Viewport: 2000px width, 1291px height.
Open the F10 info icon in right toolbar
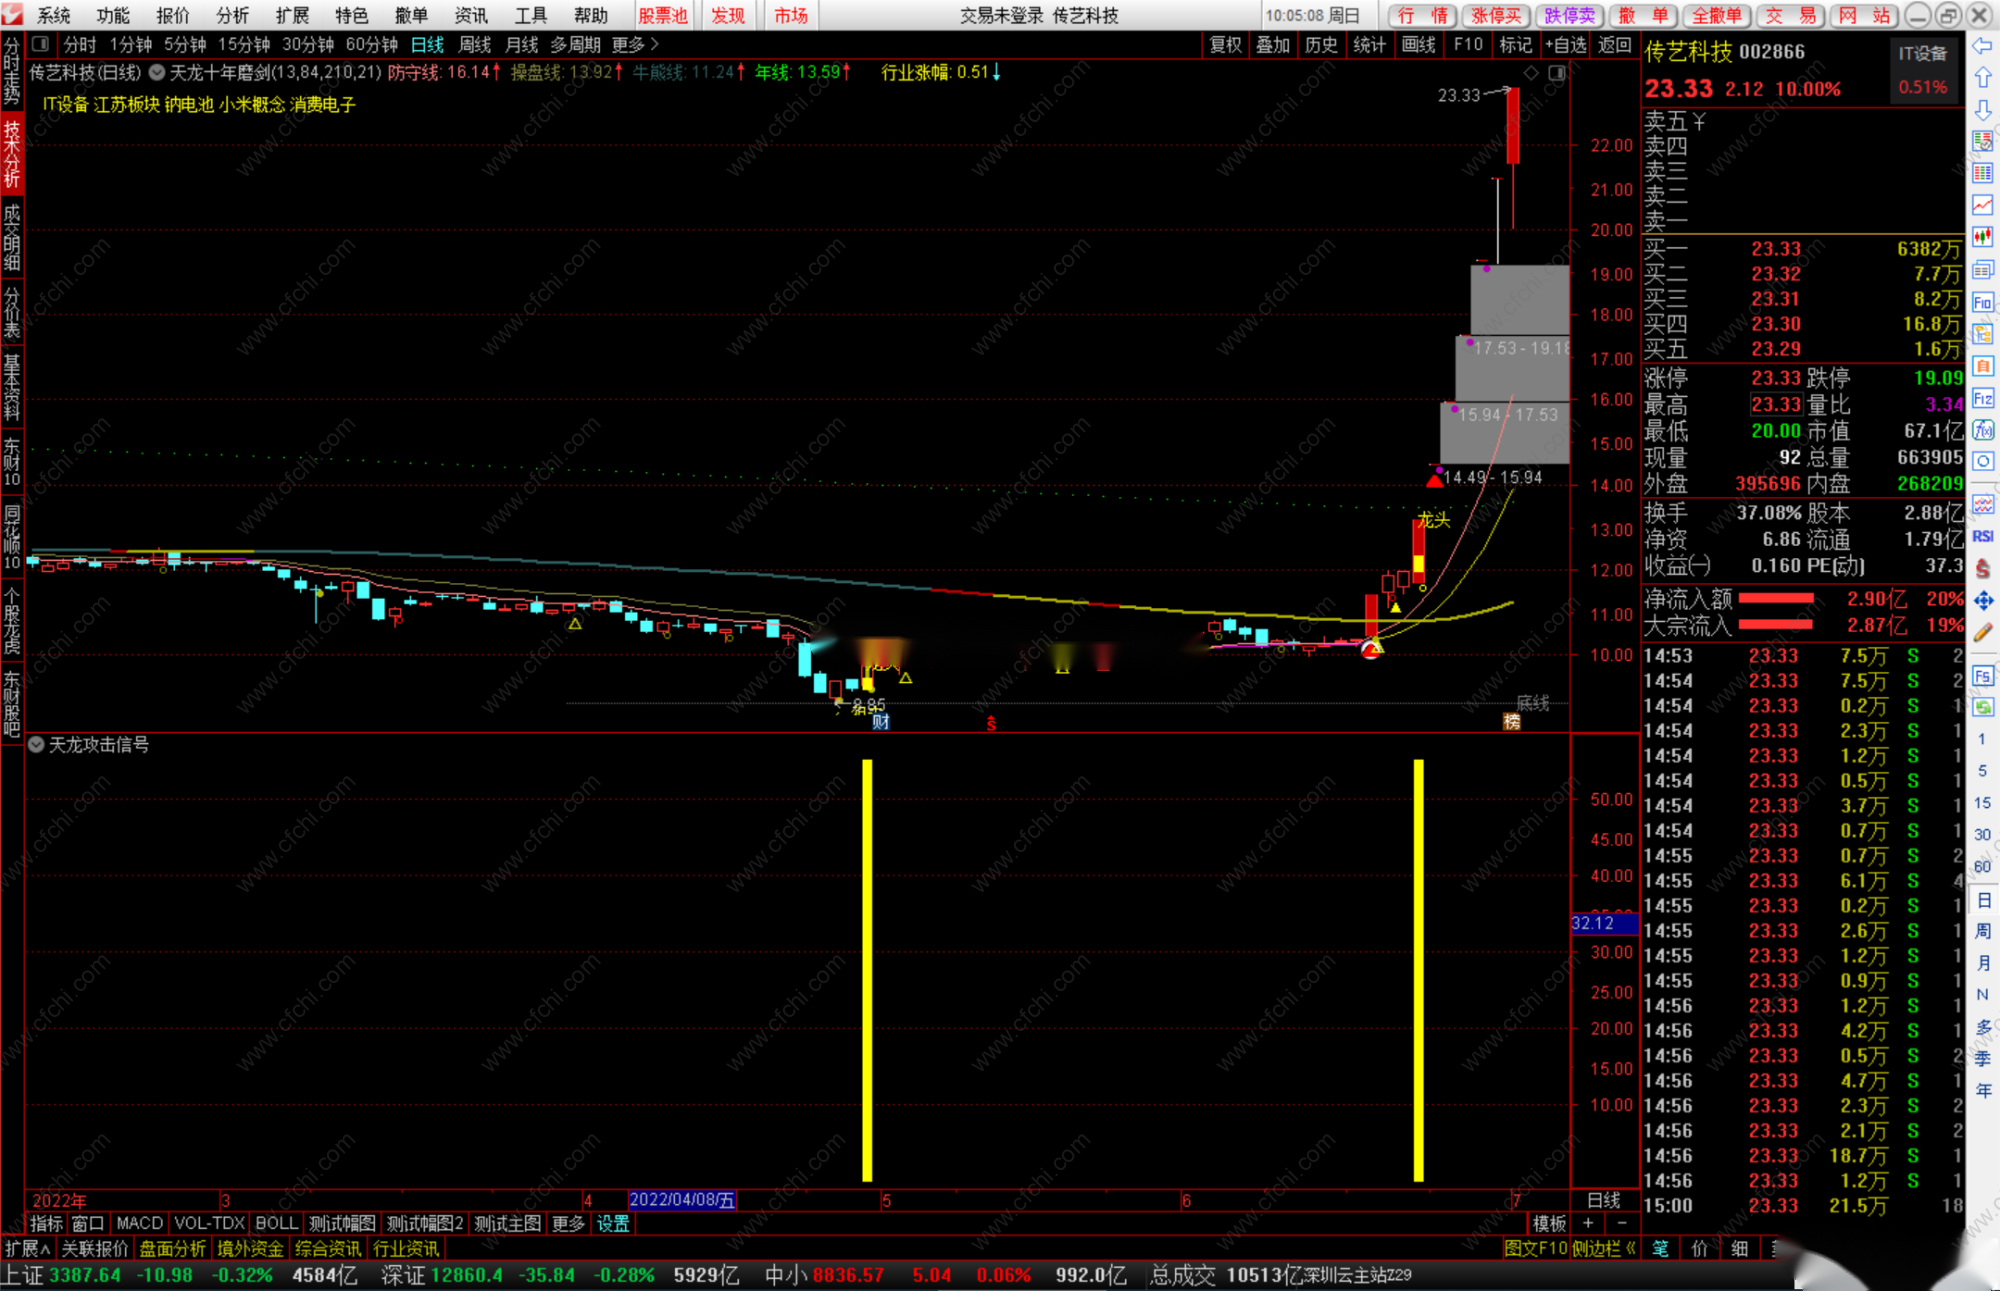[1983, 301]
